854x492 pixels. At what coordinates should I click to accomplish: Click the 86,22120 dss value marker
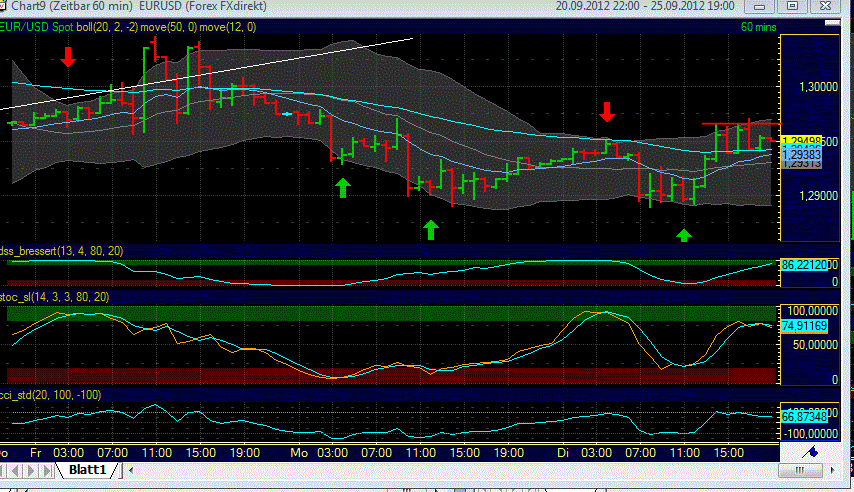coord(804,265)
